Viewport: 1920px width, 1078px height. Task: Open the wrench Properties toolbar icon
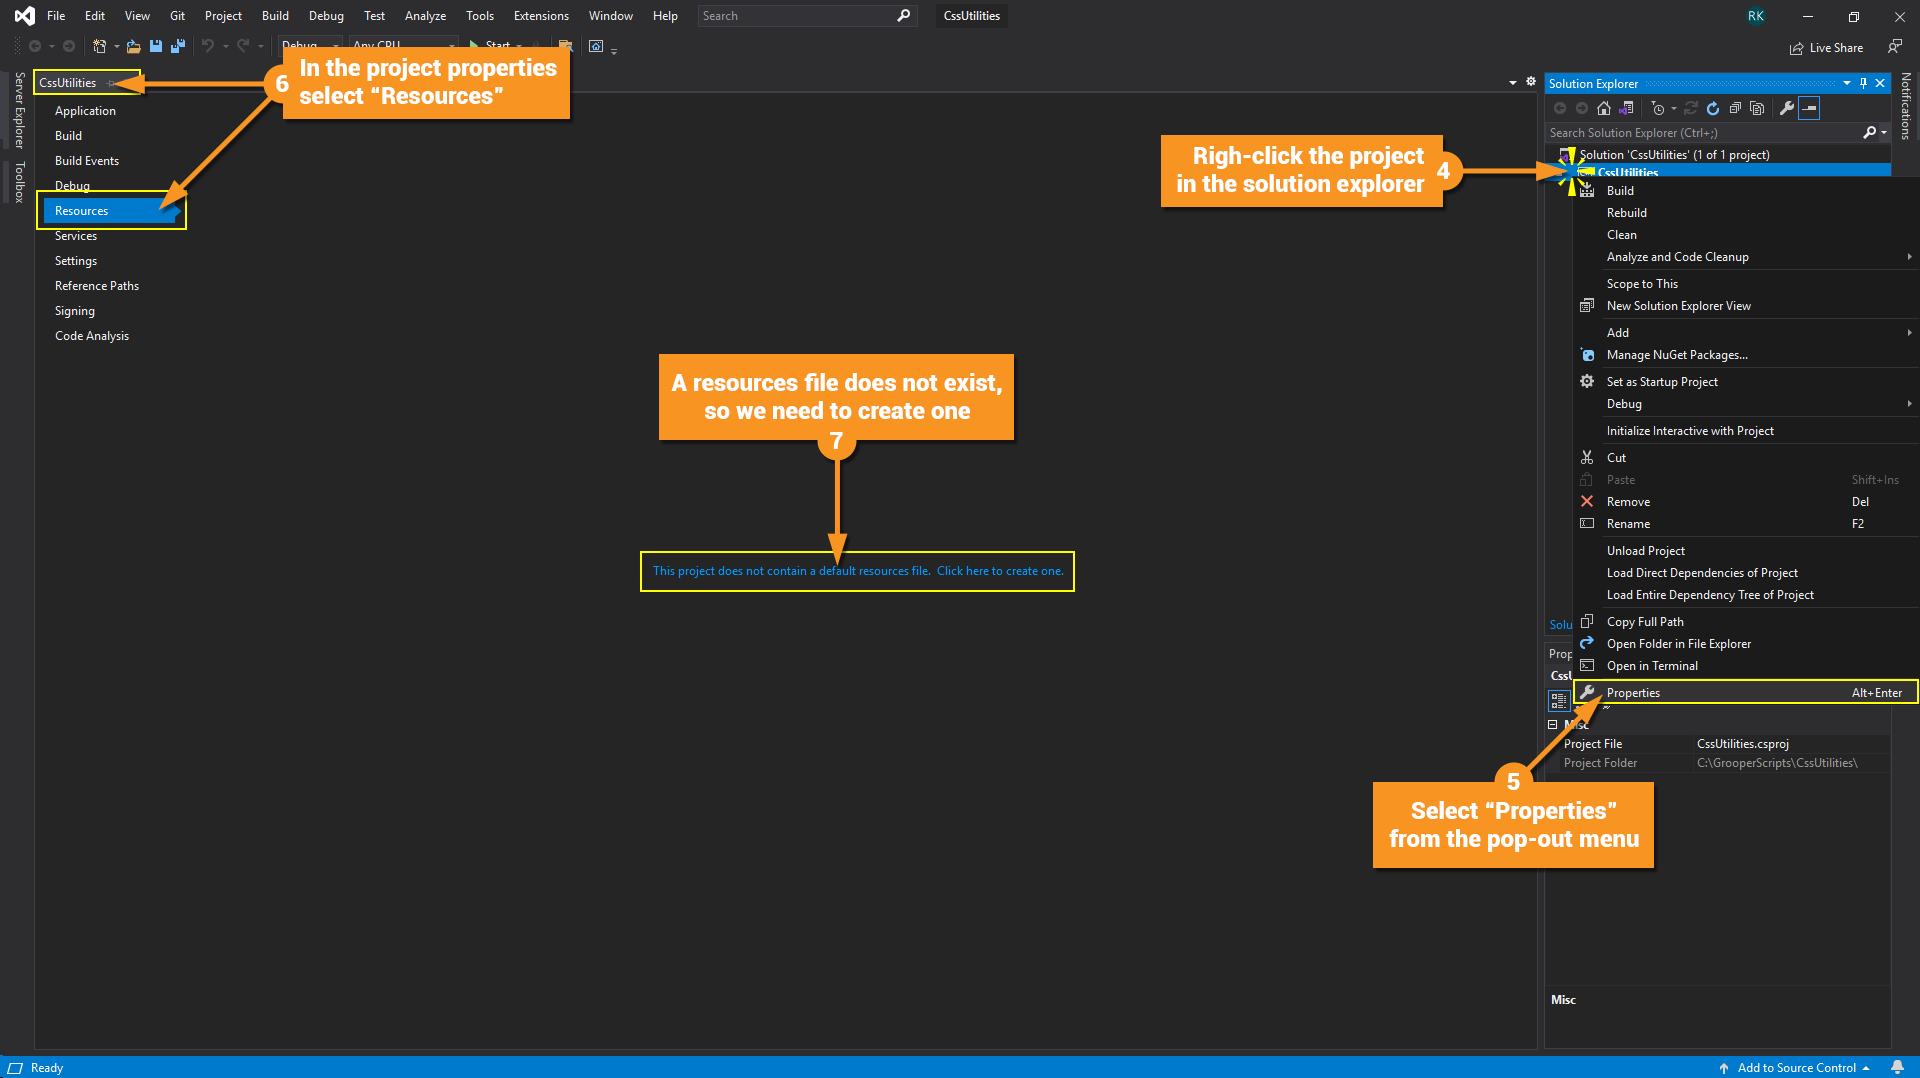coord(1787,108)
